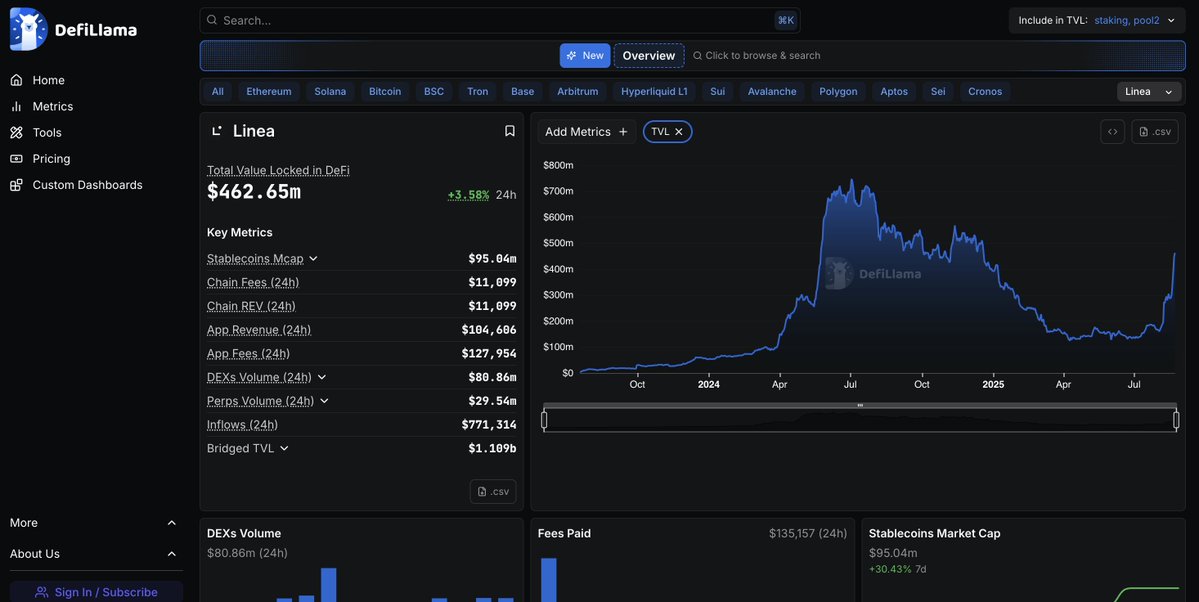This screenshot has width=1199, height=602.
Task: Open the Tools sidebar item
Action: (x=36, y=132)
